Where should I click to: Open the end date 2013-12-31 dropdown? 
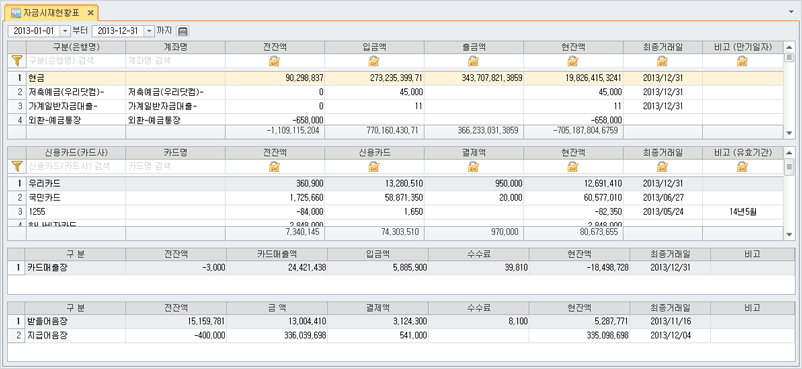149,31
